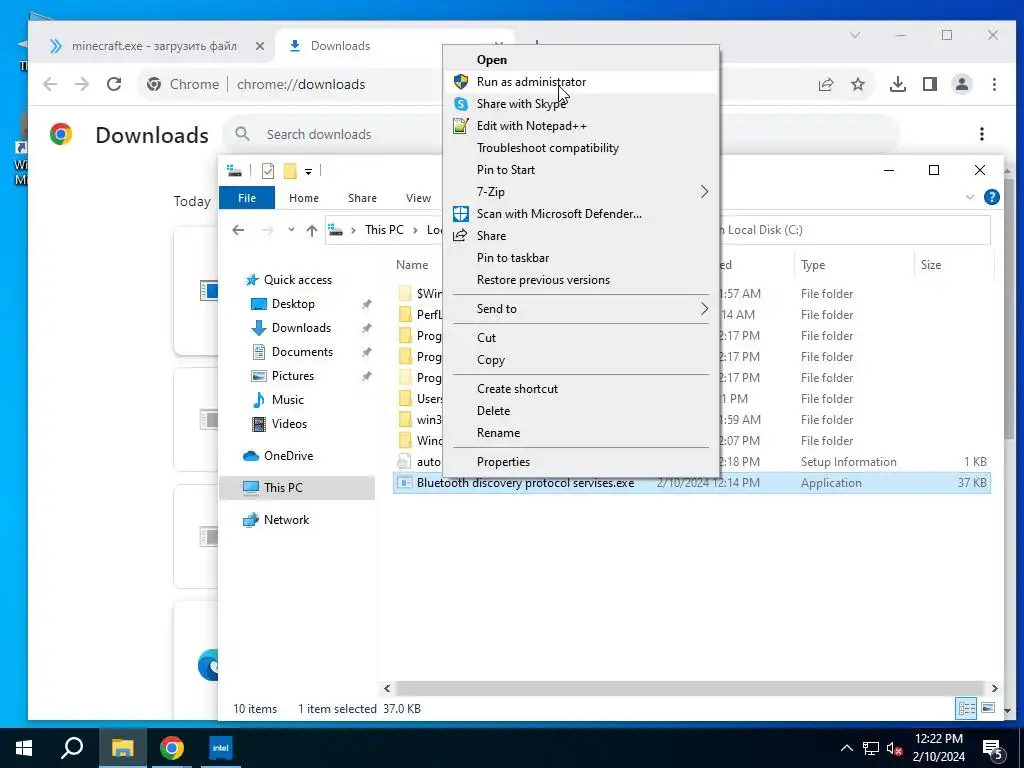
Task: Close the minecraft.exe tab
Action: [x=260, y=46]
